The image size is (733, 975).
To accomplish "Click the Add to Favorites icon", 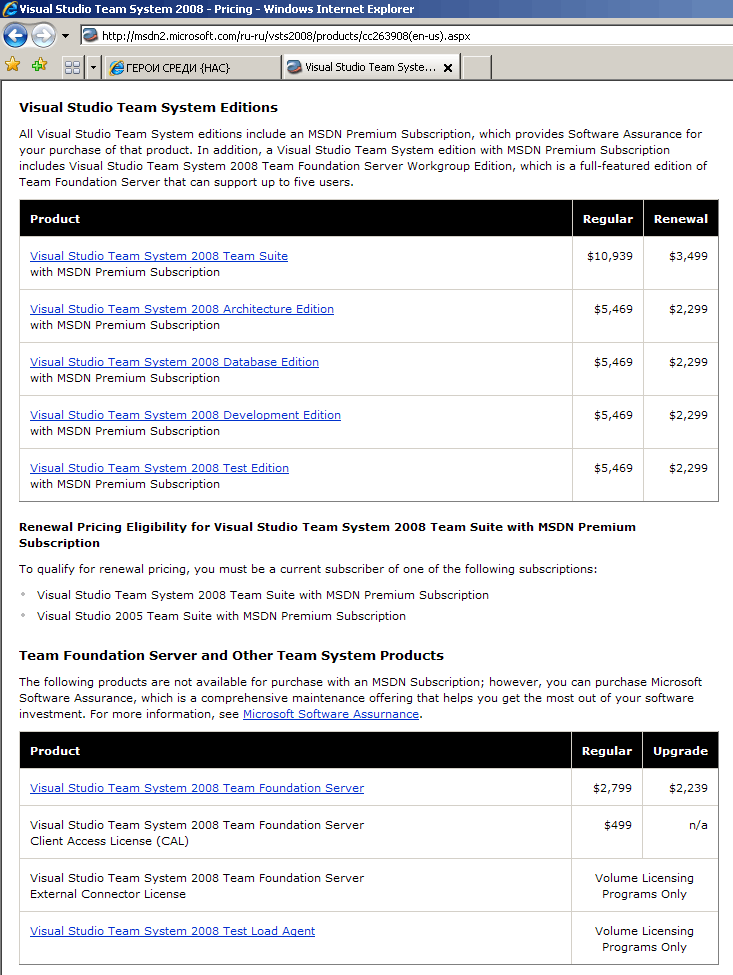I will [x=39, y=66].
